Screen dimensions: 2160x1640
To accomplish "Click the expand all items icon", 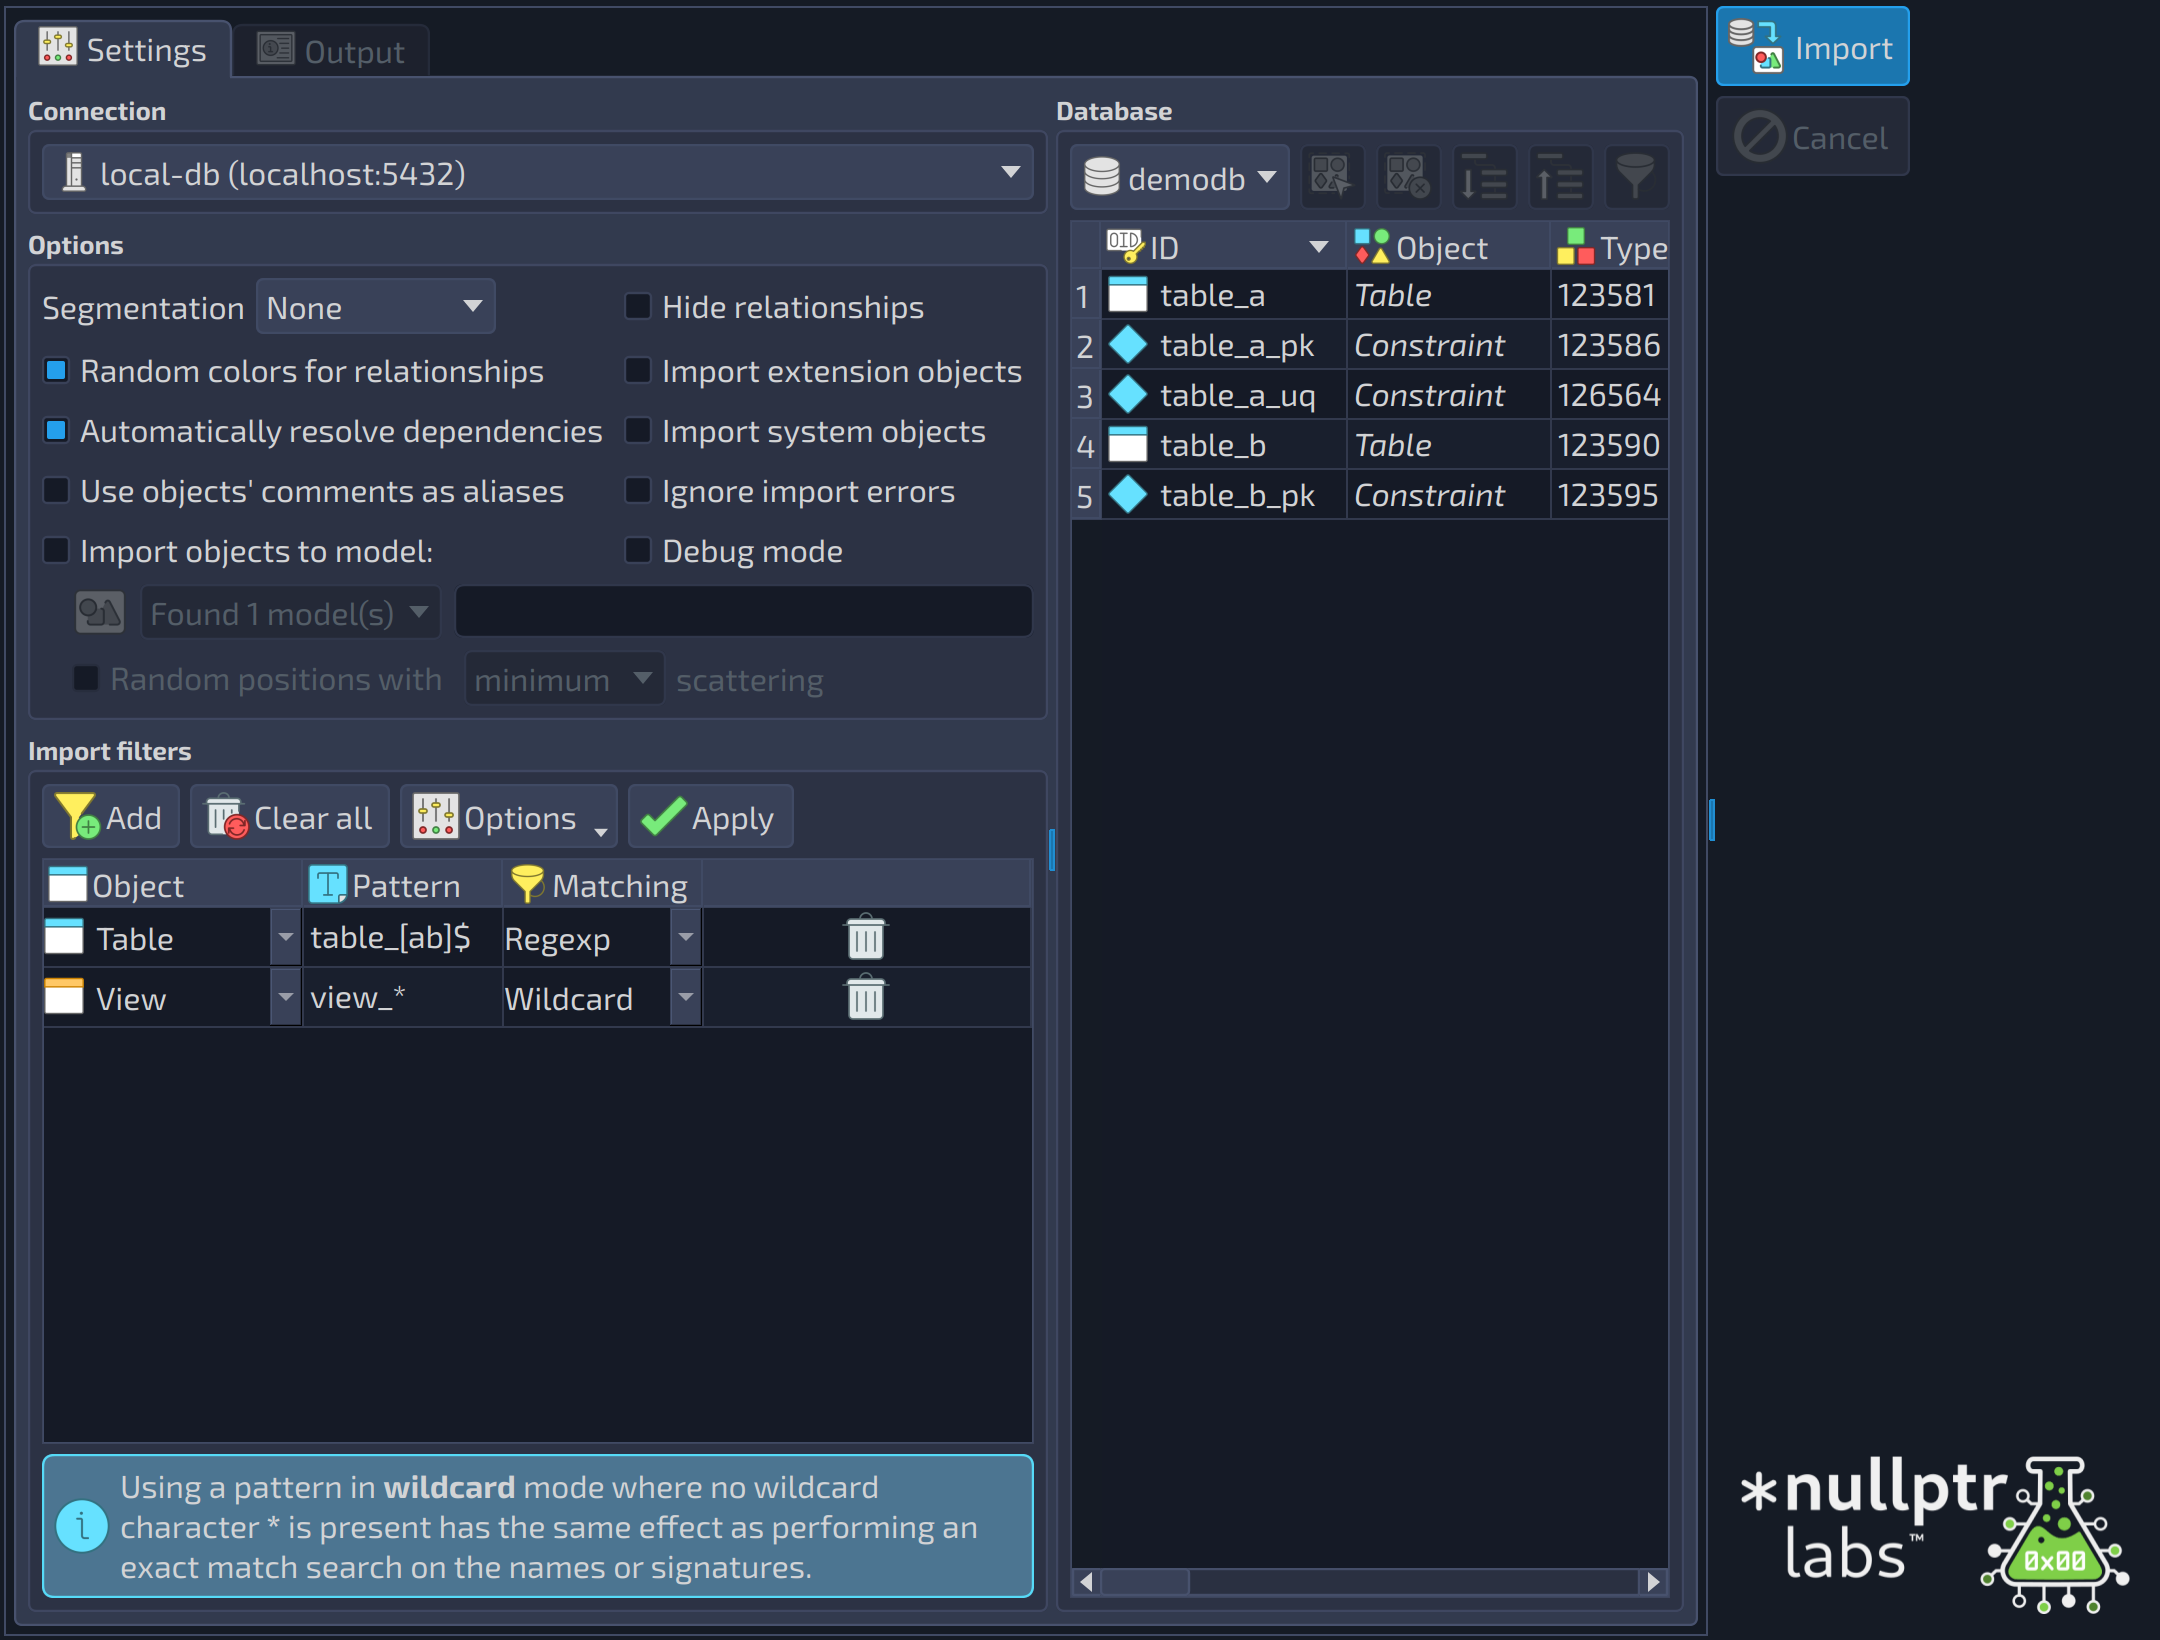I will coord(1484,177).
